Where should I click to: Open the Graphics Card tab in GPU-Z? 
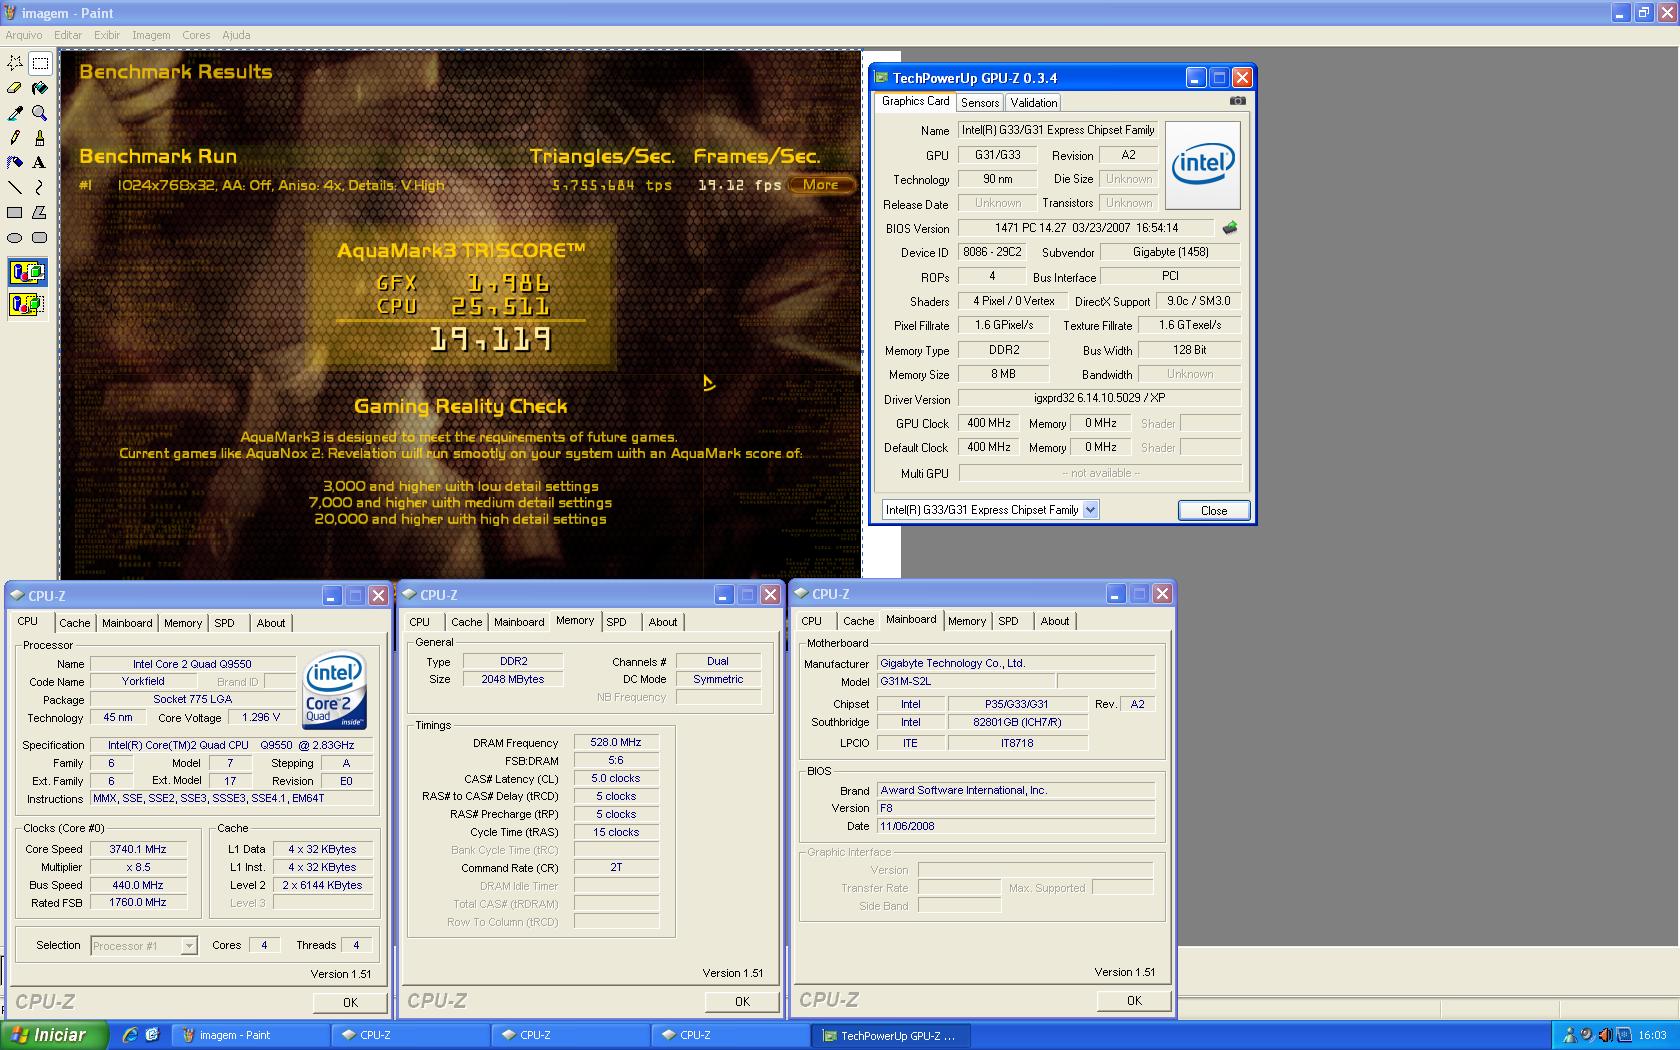[x=915, y=101]
